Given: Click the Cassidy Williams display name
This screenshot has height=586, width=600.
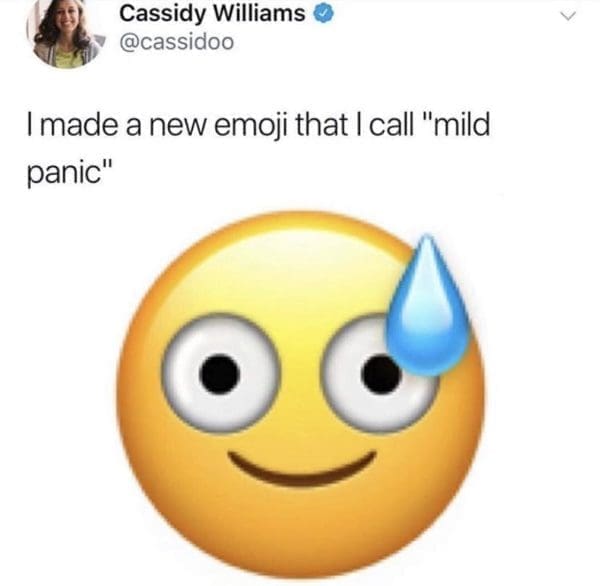Looking at the screenshot, I should [x=212, y=14].
